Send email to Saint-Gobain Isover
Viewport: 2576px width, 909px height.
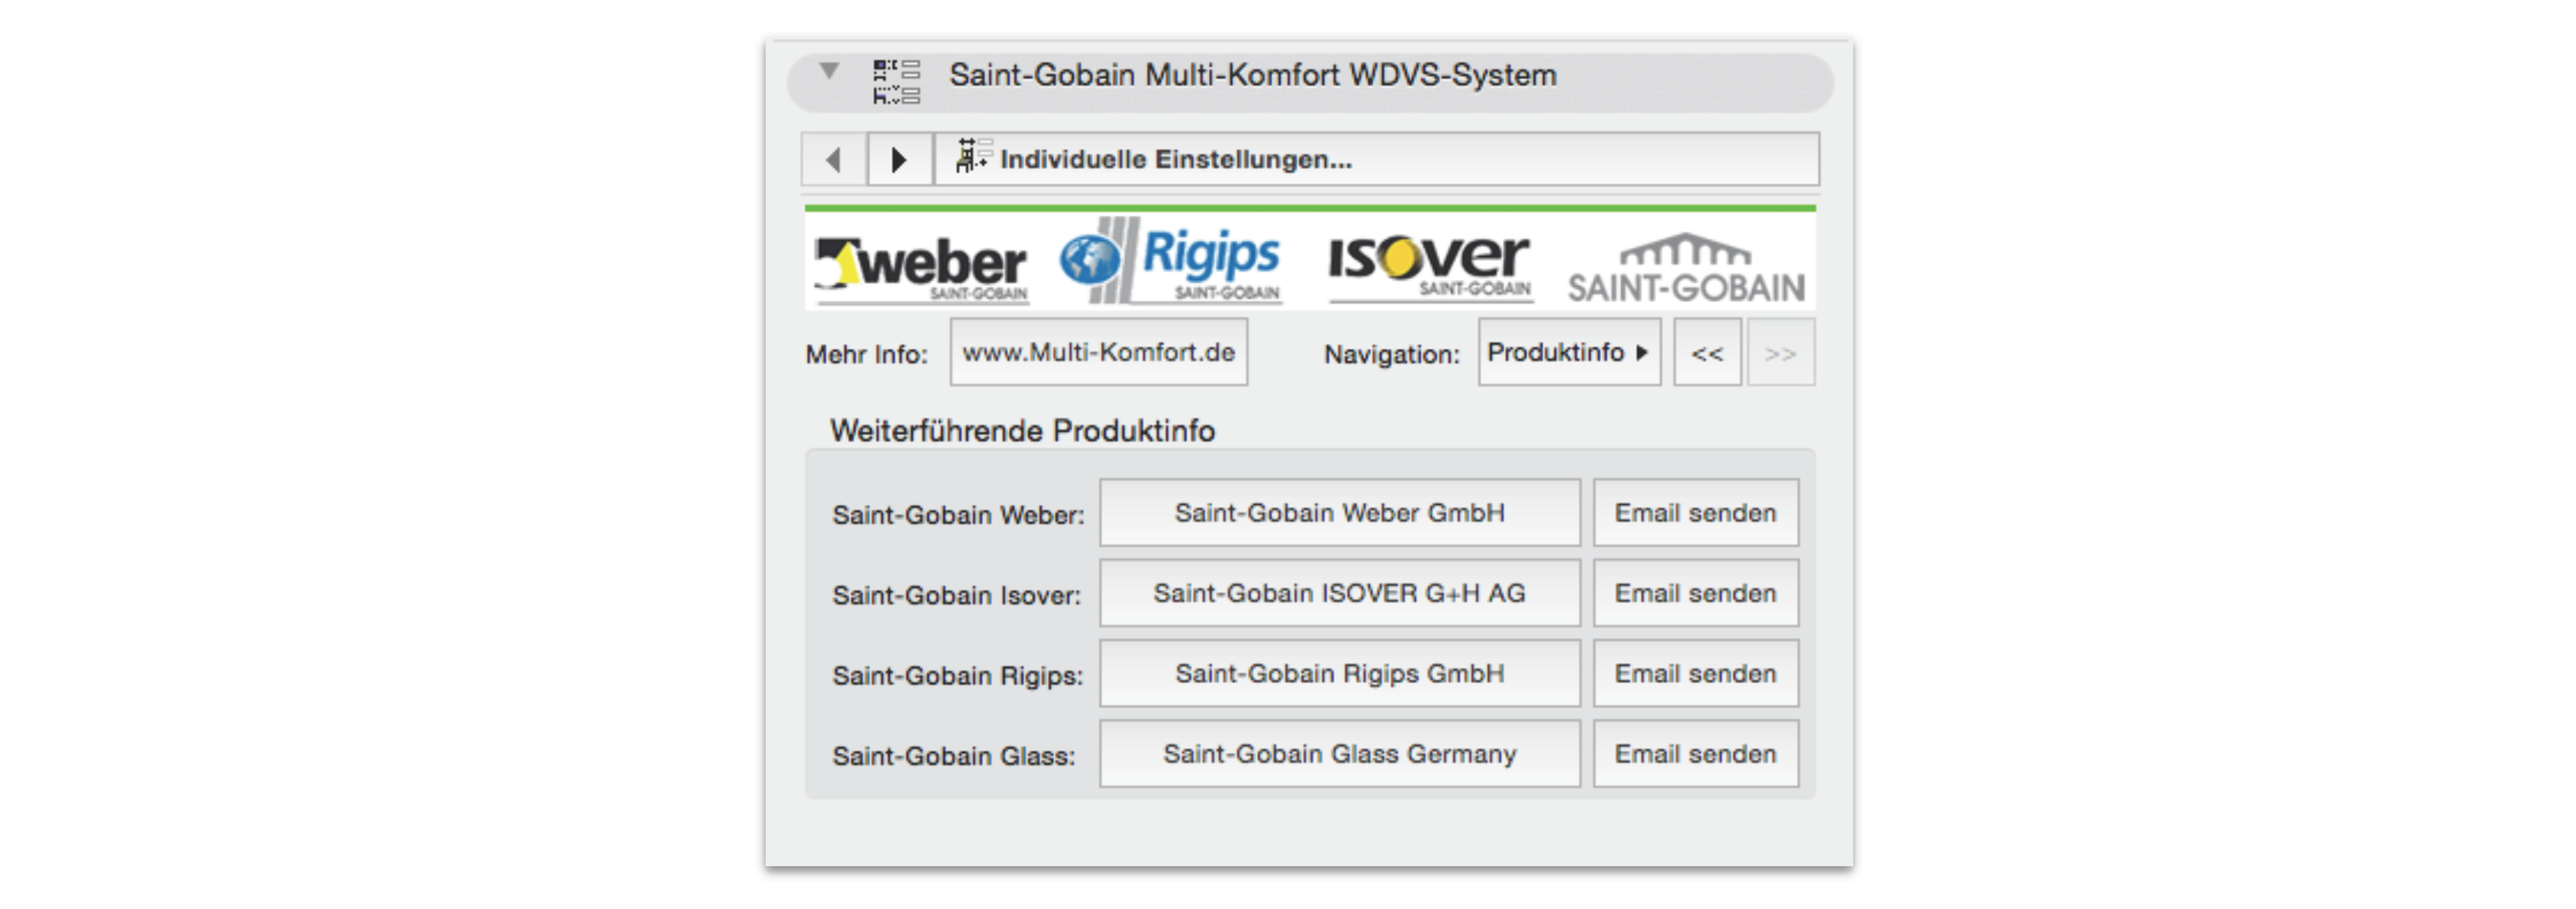point(1695,593)
